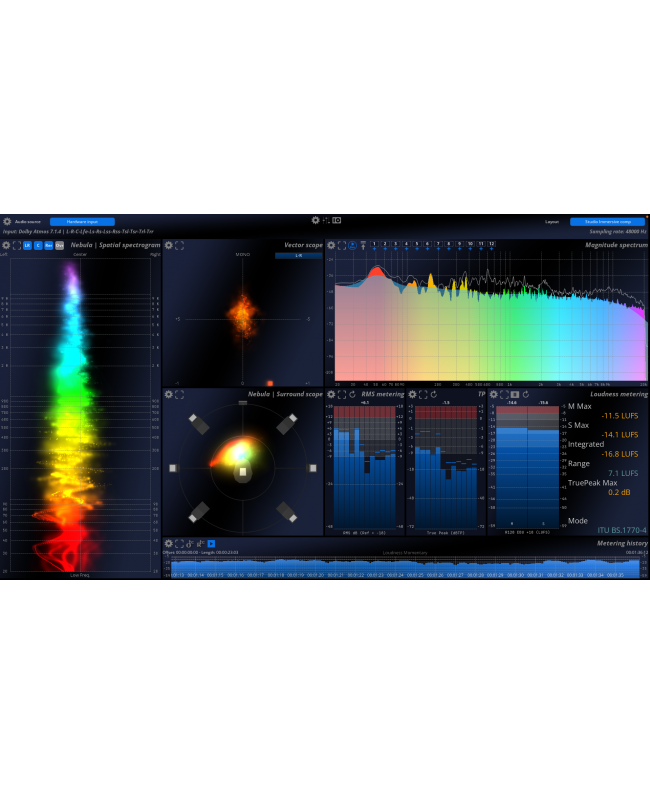Click the profile icon in Magnitude spectrum
This screenshot has height=794, width=650.
click(352, 245)
